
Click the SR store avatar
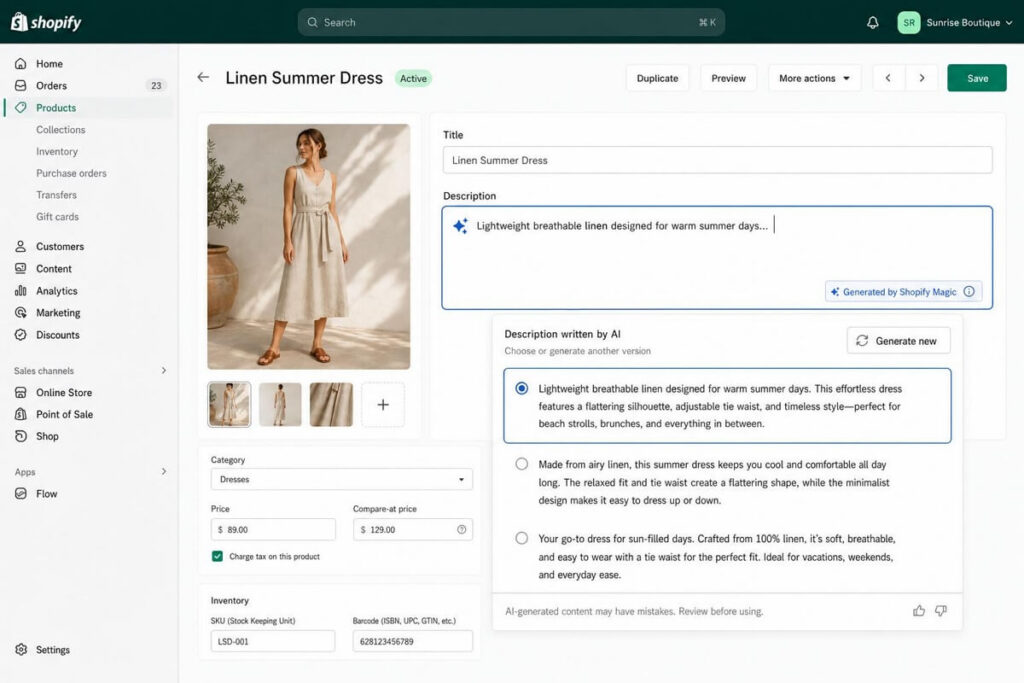(x=908, y=22)
